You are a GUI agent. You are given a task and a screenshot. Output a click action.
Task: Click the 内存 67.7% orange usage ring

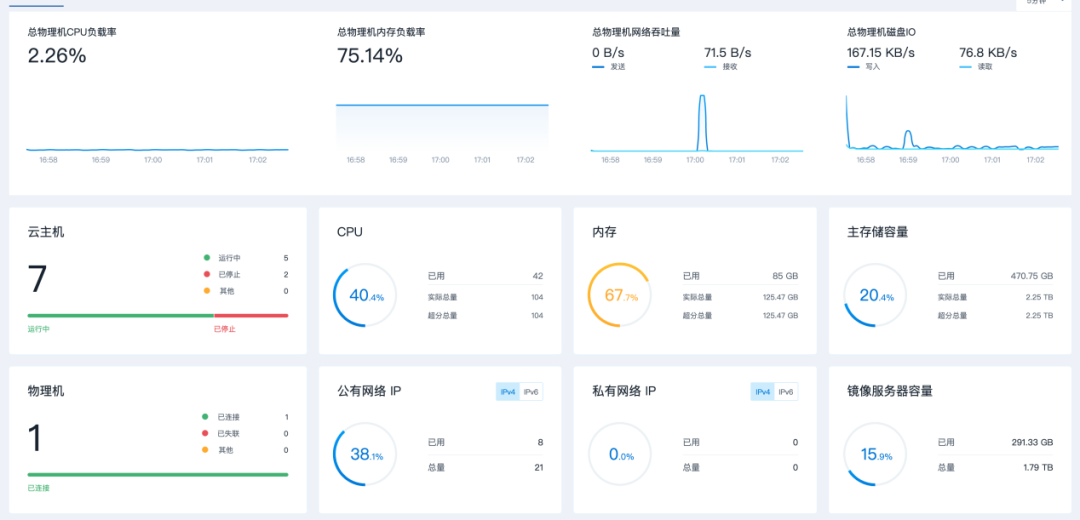(620, 296)
